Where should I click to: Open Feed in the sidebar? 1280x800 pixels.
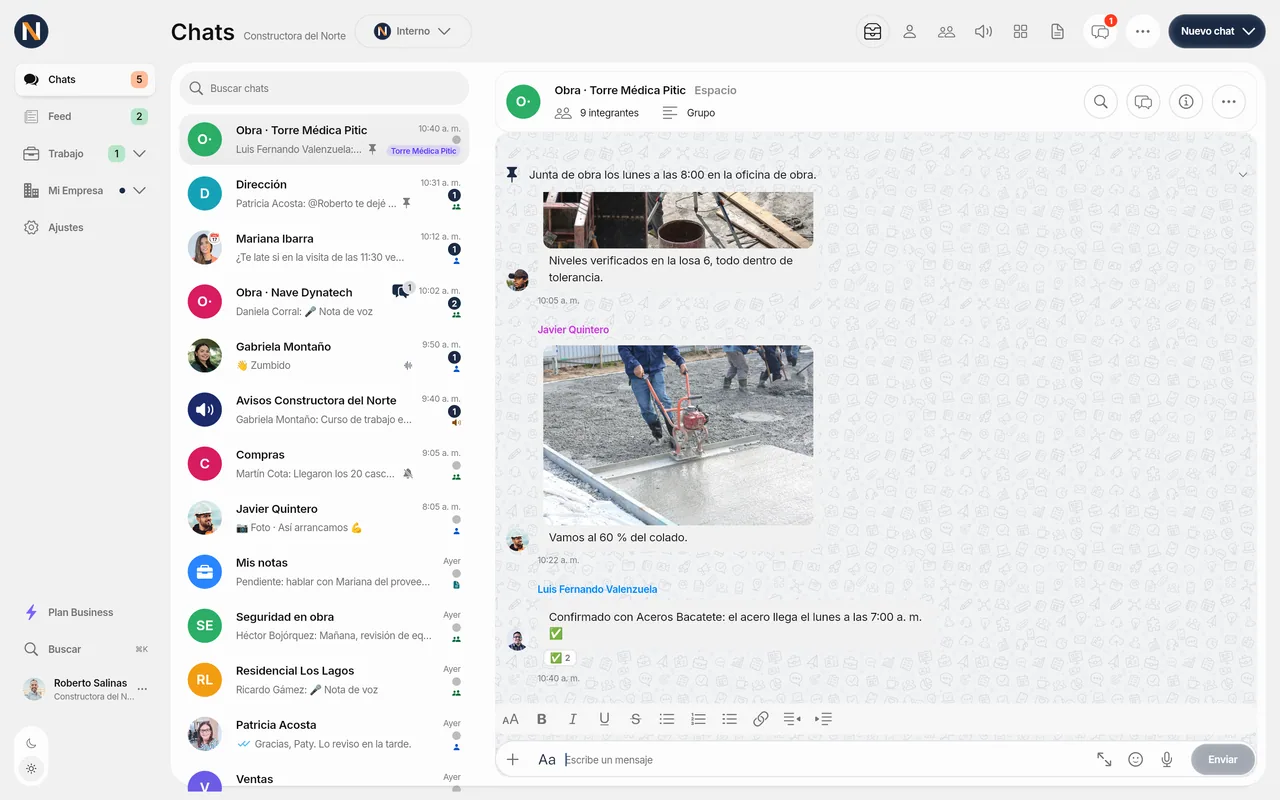pos(85,117)
